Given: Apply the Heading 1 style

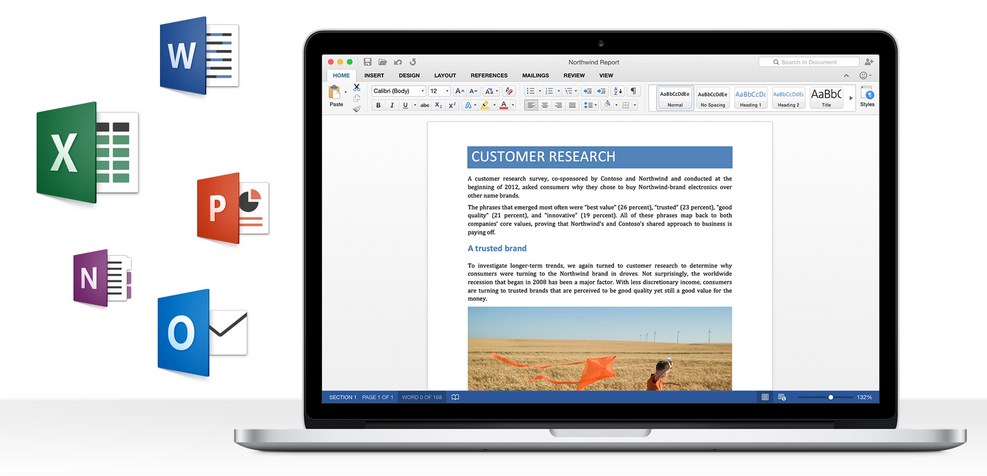Looking at the screenshot, I should pyautogui.click(x=751, y=98).
